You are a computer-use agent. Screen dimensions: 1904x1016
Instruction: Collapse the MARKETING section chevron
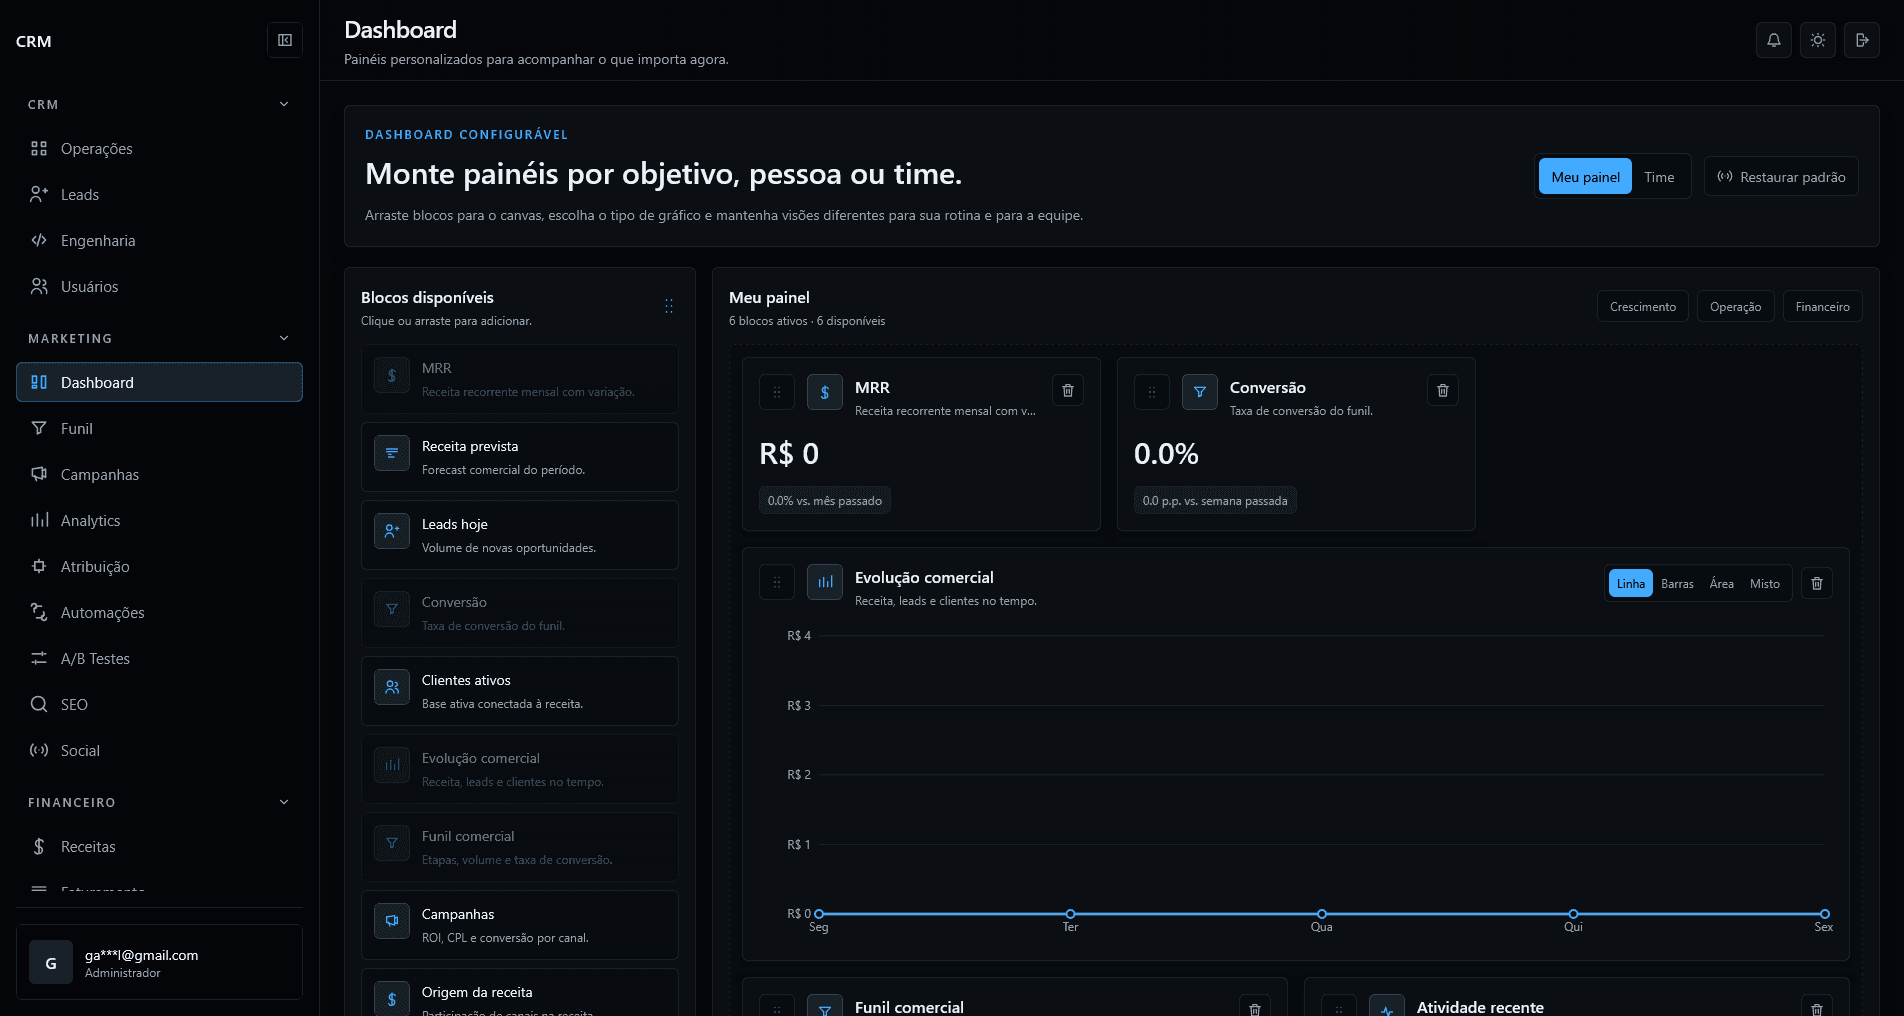pos(284,338)
